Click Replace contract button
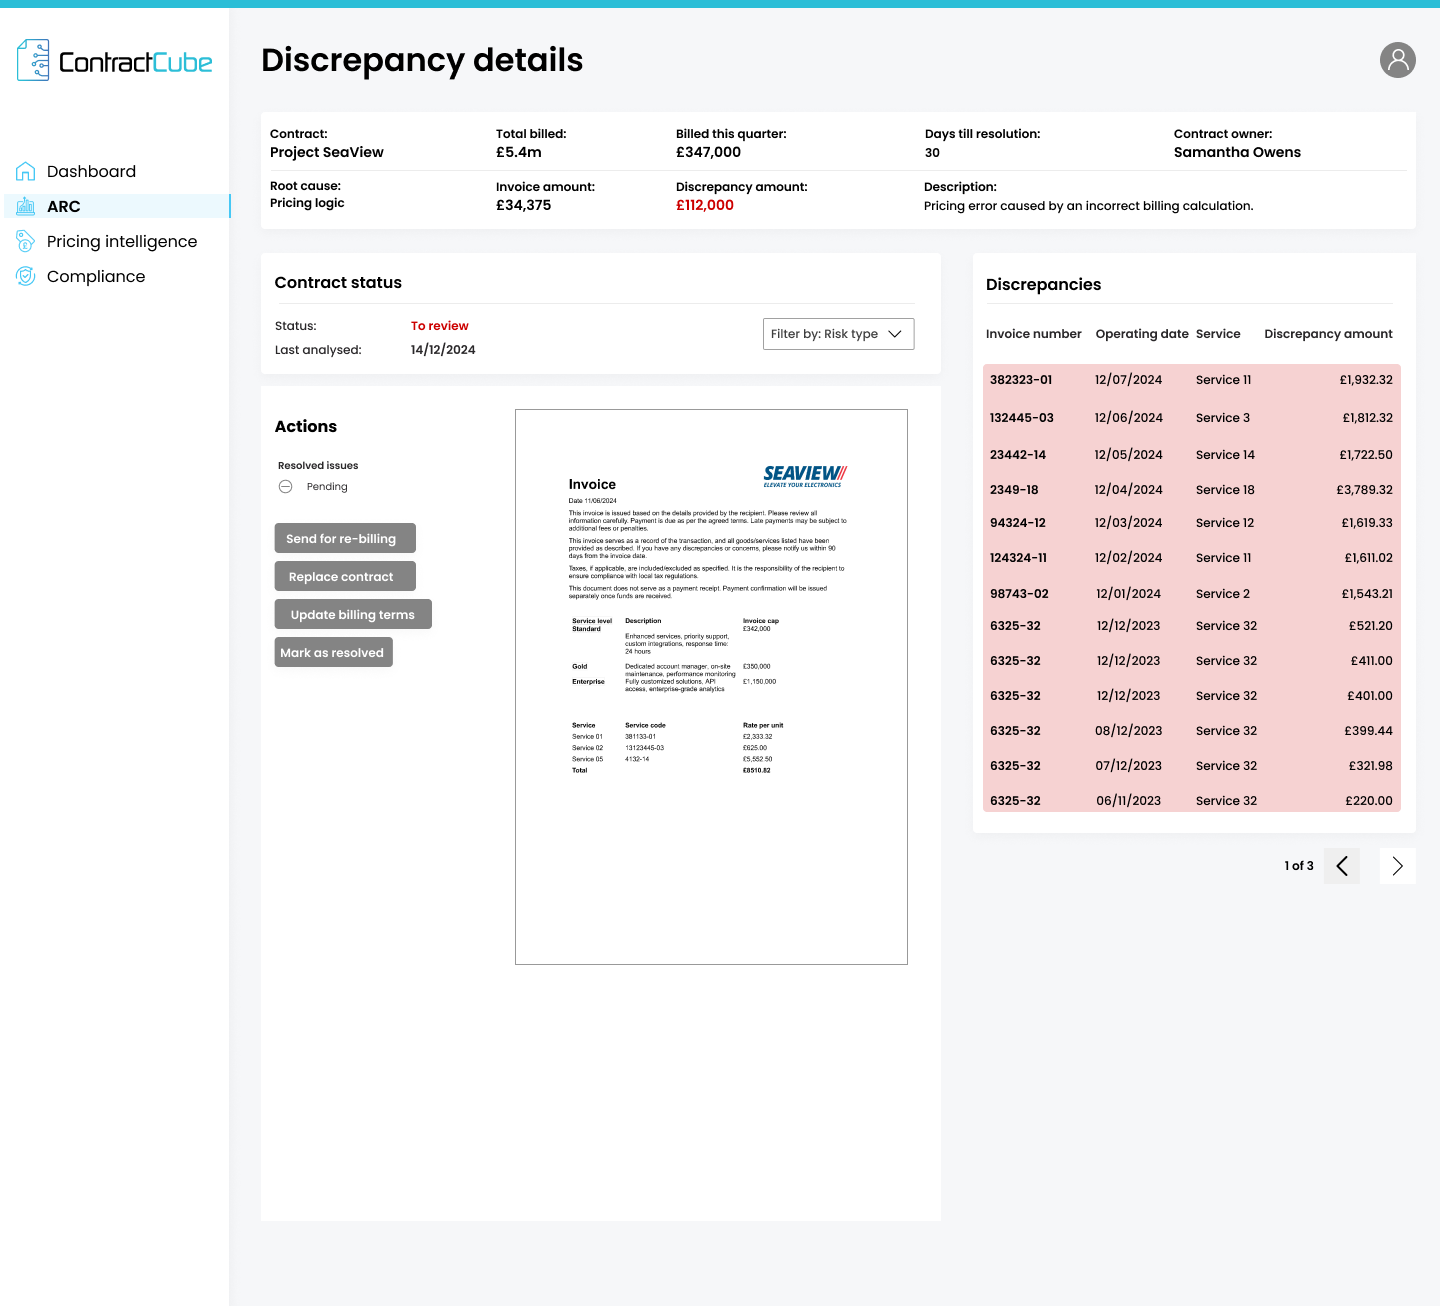This screenshot has width=1440, height=1306. pos(345,576)
